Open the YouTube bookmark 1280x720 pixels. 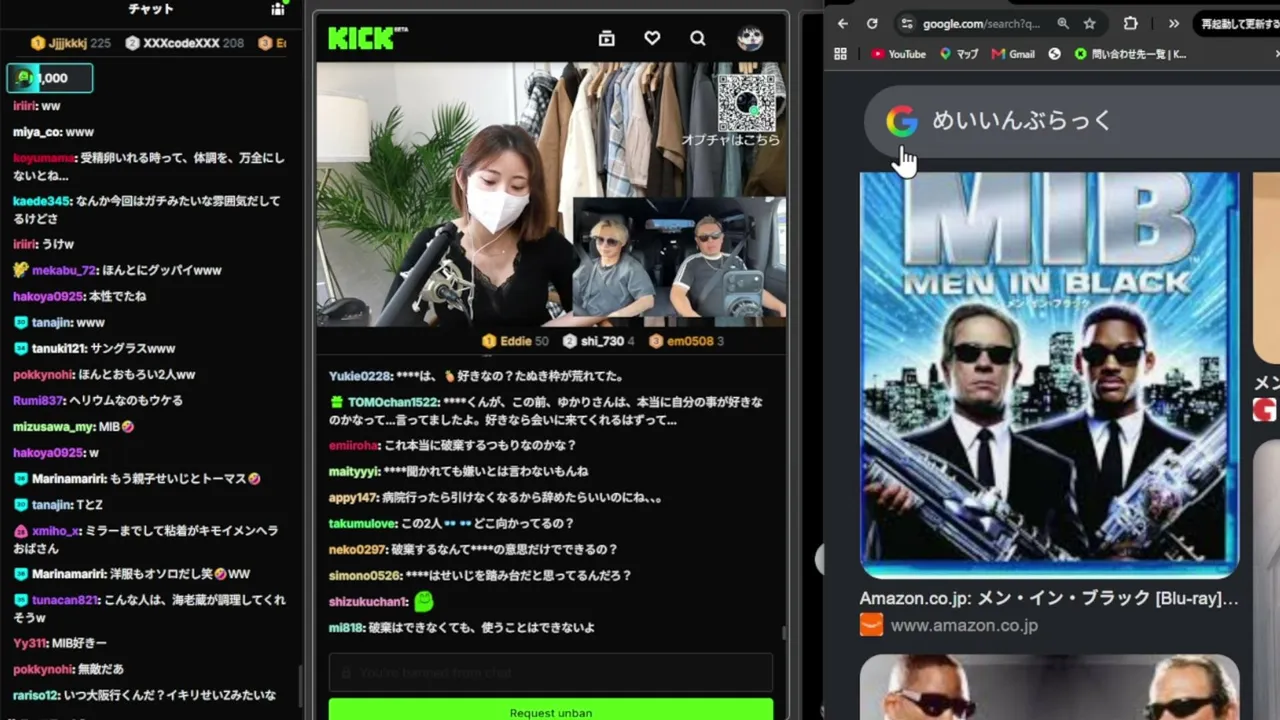pos(899,54)
